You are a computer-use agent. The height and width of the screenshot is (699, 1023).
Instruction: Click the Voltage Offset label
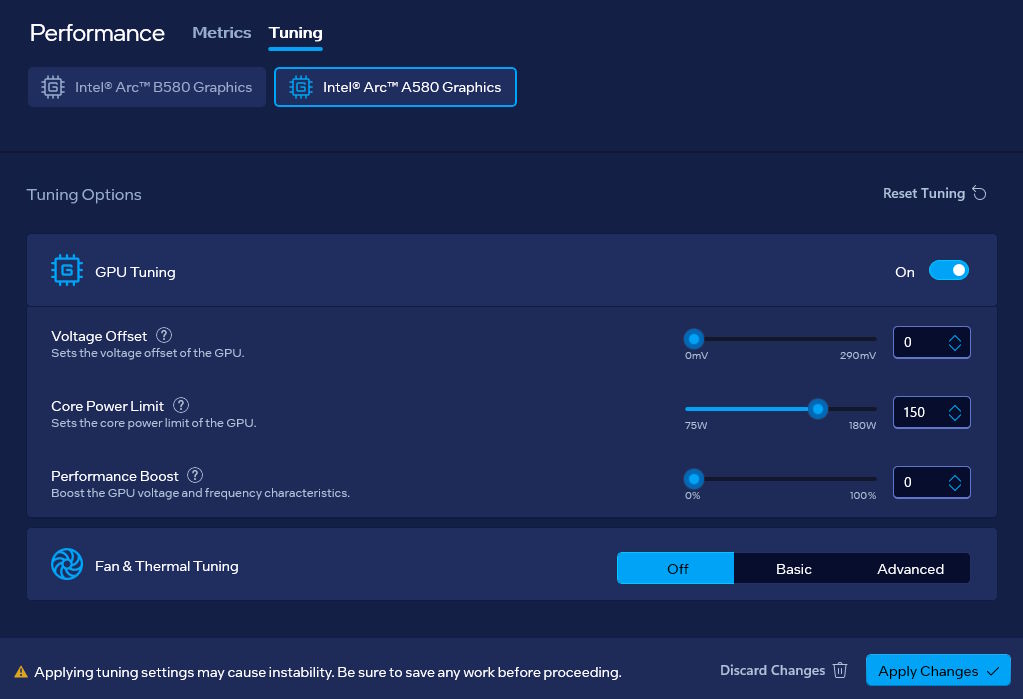(x=99, y=336)
